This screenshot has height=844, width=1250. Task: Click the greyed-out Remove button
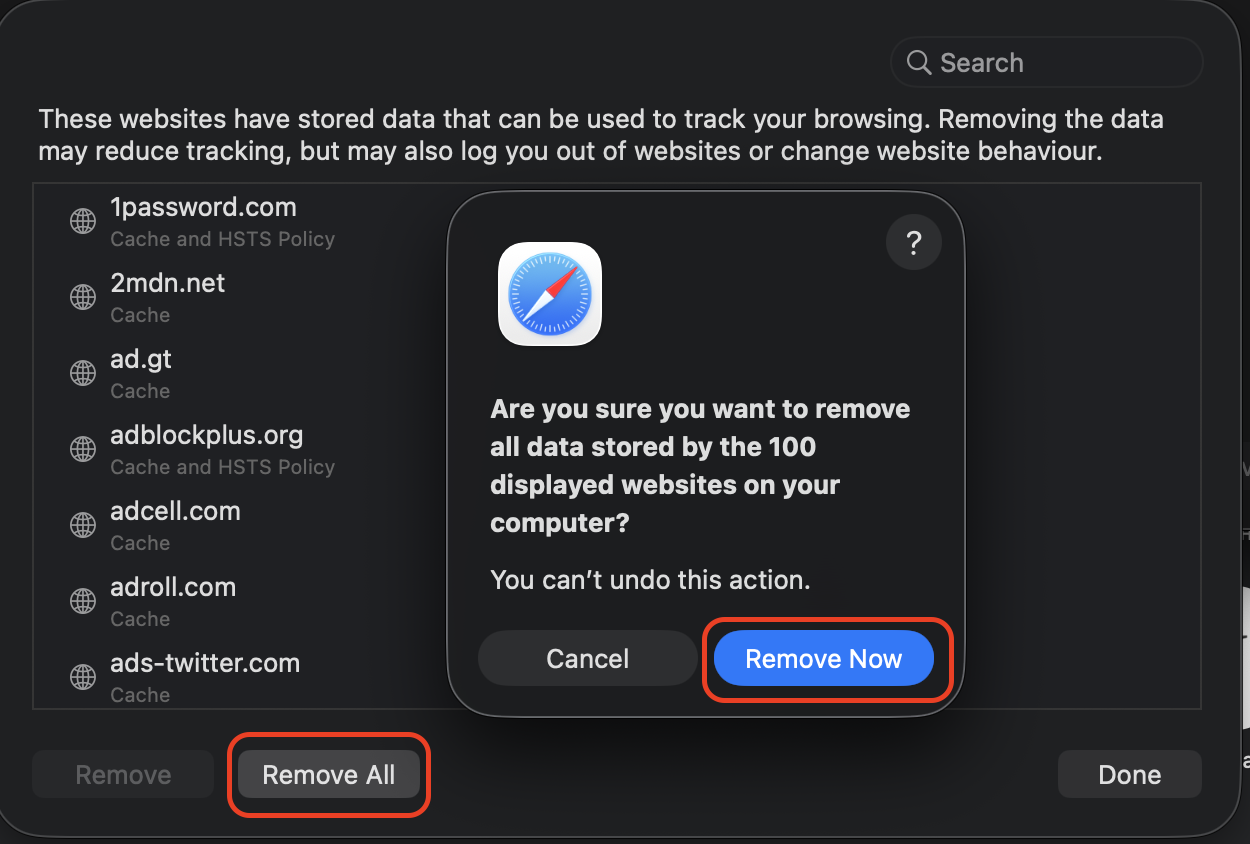pos(123,775)
